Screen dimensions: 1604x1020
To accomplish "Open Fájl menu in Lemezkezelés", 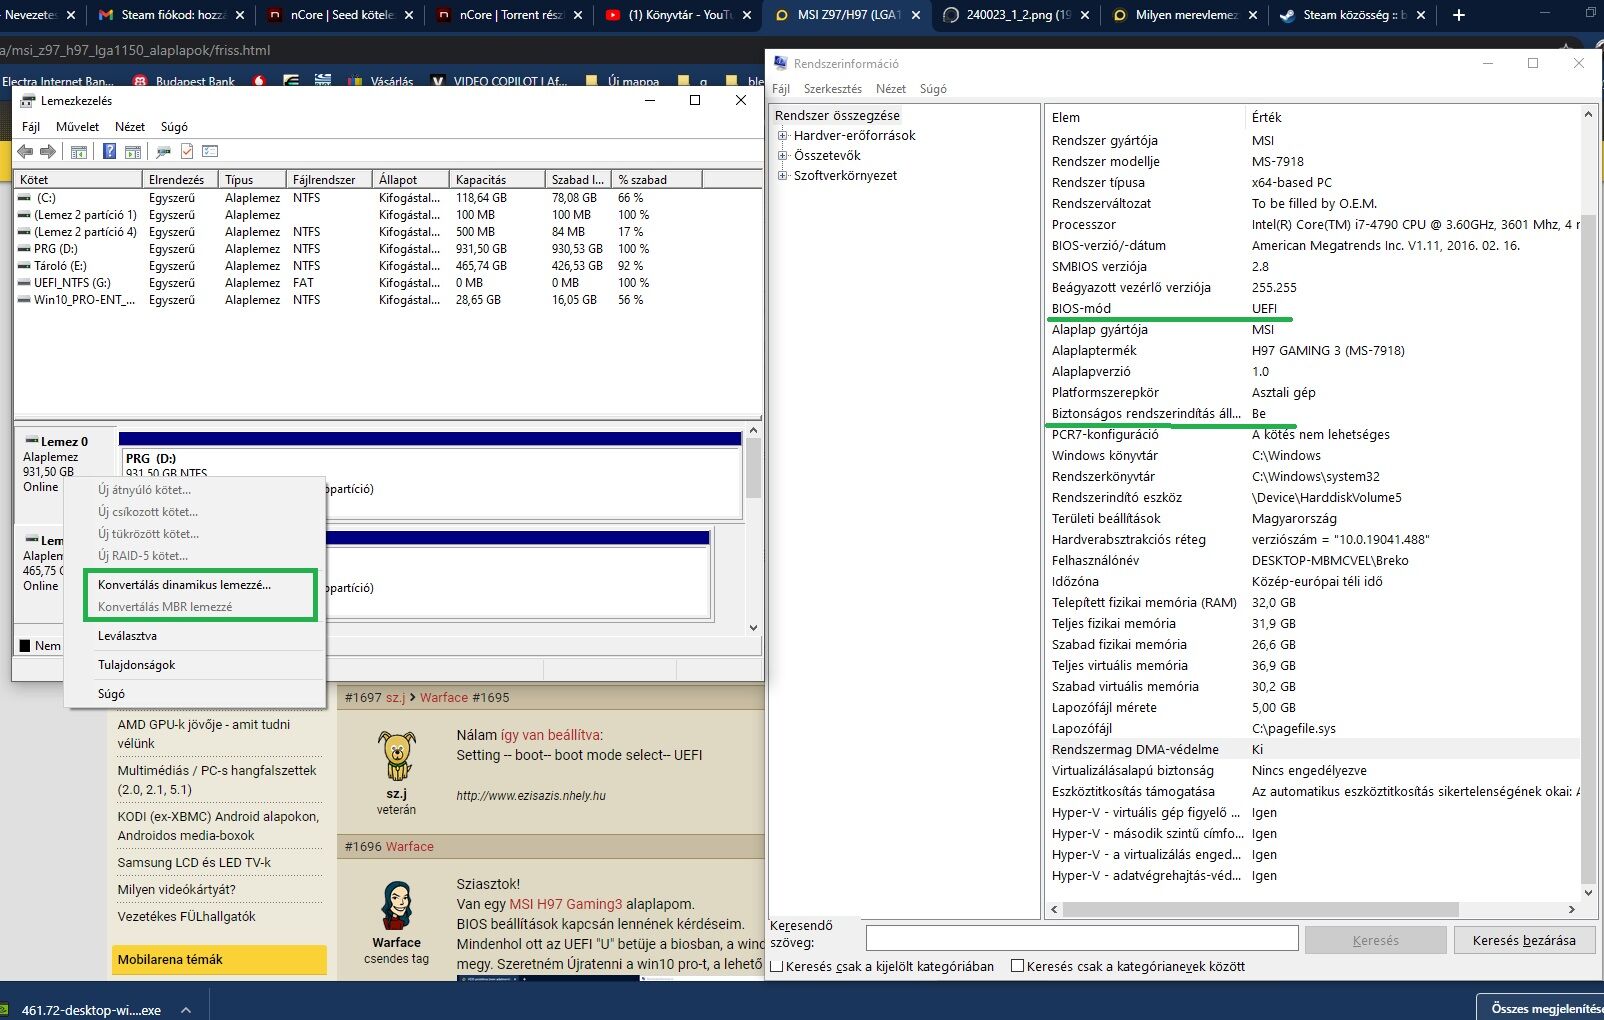I will [31, 127].
